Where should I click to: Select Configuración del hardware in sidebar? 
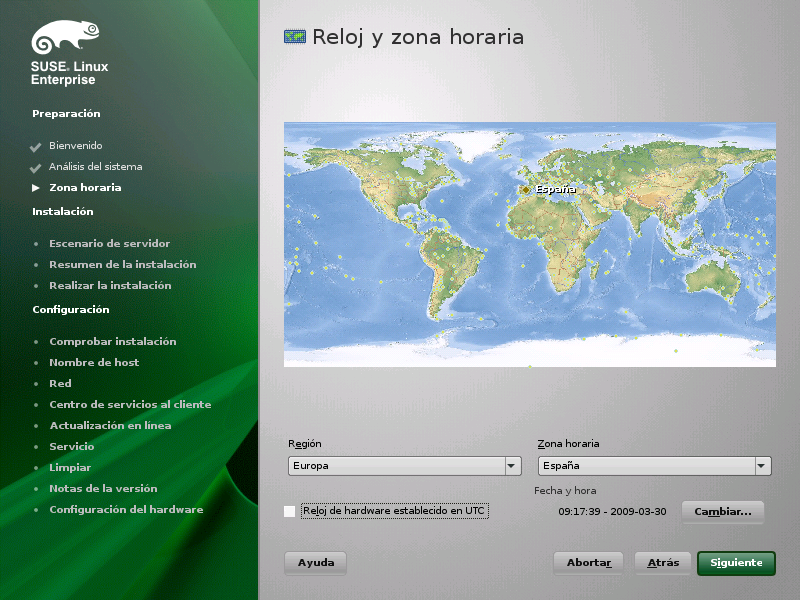pyautogui.click(x=126, y=510)
